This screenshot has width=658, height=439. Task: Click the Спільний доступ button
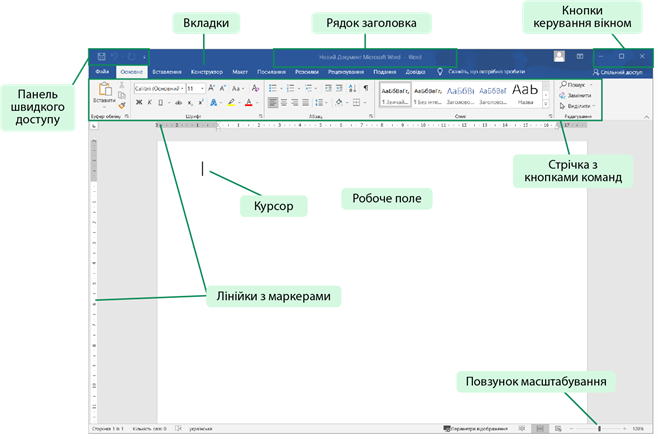[616, 72]
